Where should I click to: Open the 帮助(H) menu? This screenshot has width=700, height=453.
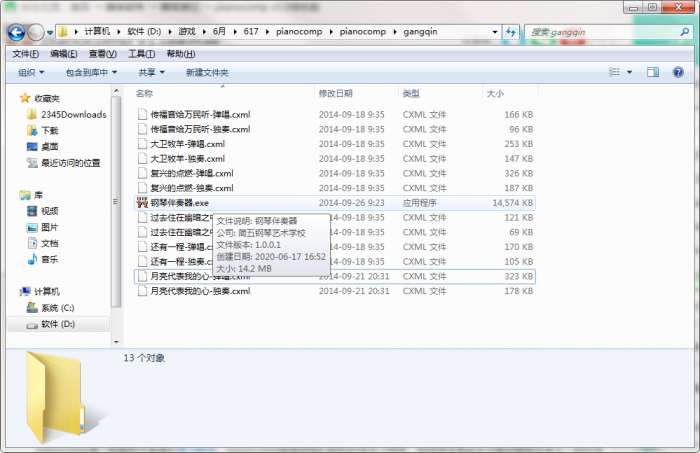coord(181,54)
